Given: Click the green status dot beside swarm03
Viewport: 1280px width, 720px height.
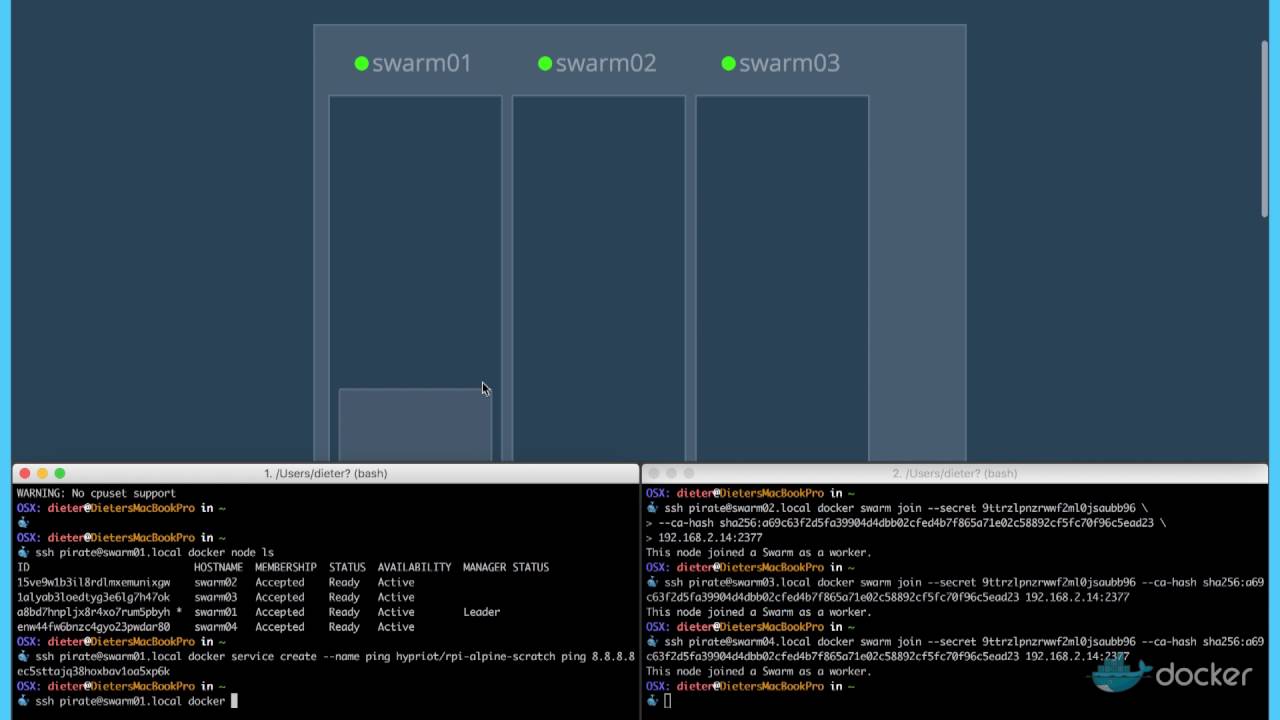Looking at the screenshot, I should pos(728,64).
